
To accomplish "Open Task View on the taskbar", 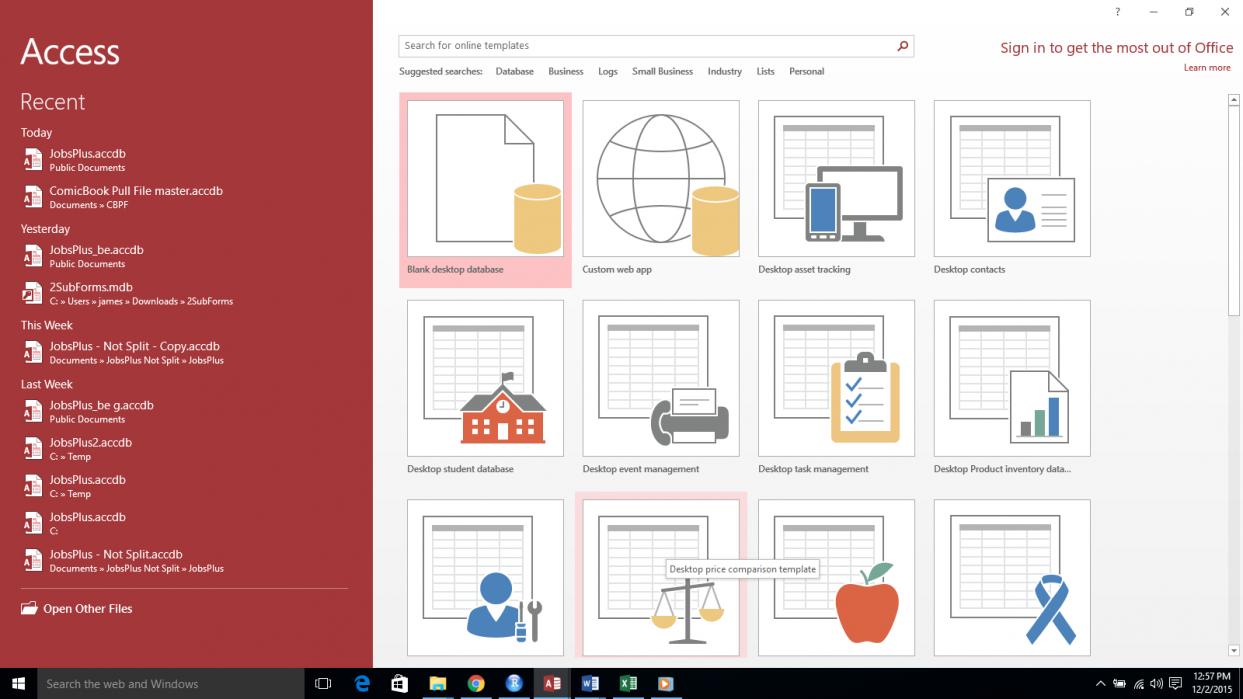I will (x=322, y=684).
